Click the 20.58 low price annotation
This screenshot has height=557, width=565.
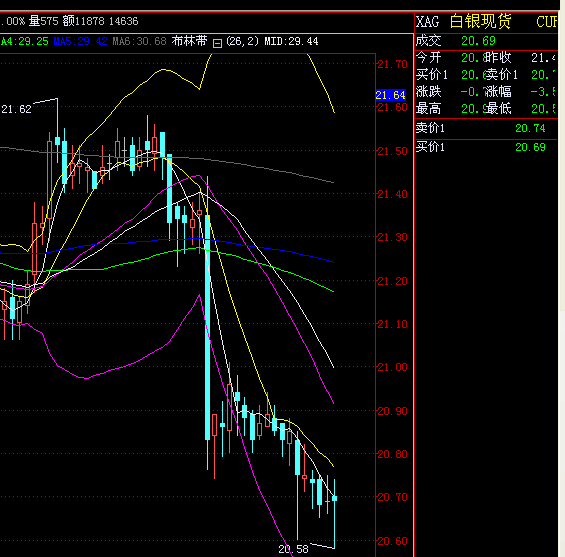(x=293, y=549)
